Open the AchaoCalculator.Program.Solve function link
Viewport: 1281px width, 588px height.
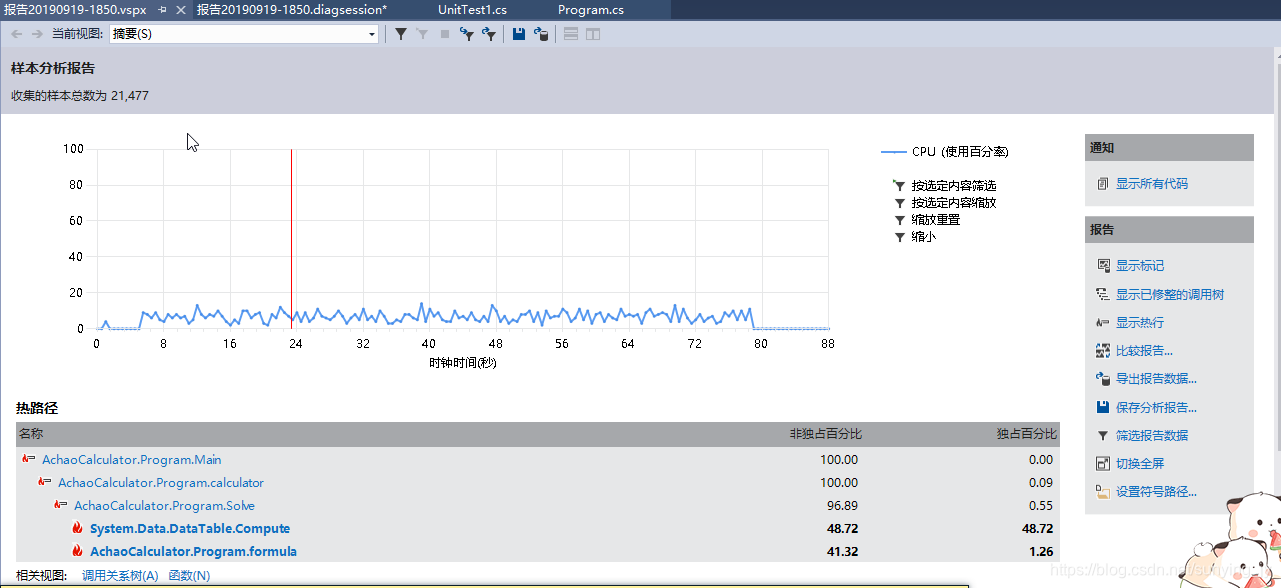pyautogui.click(x=165, y=506)
